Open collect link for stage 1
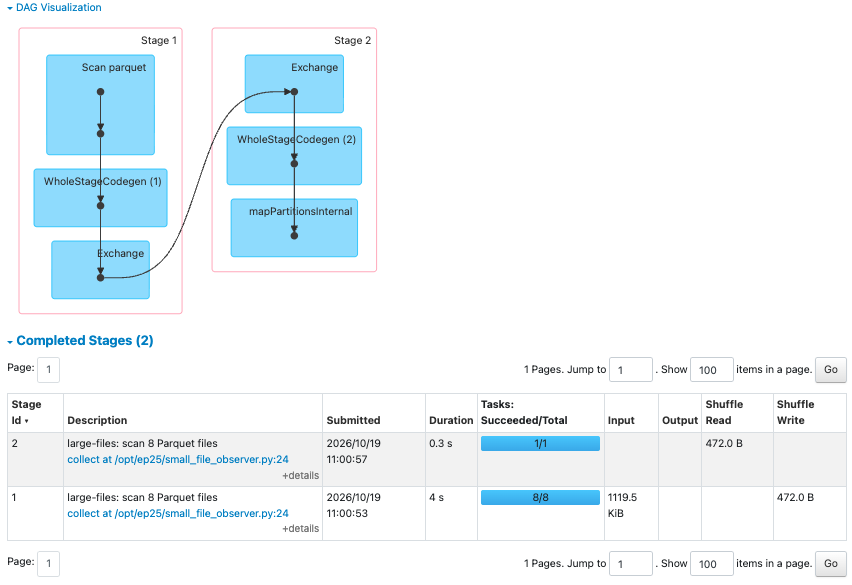The width and height of the screenshot is (852, 585). (x=178, y=513)
